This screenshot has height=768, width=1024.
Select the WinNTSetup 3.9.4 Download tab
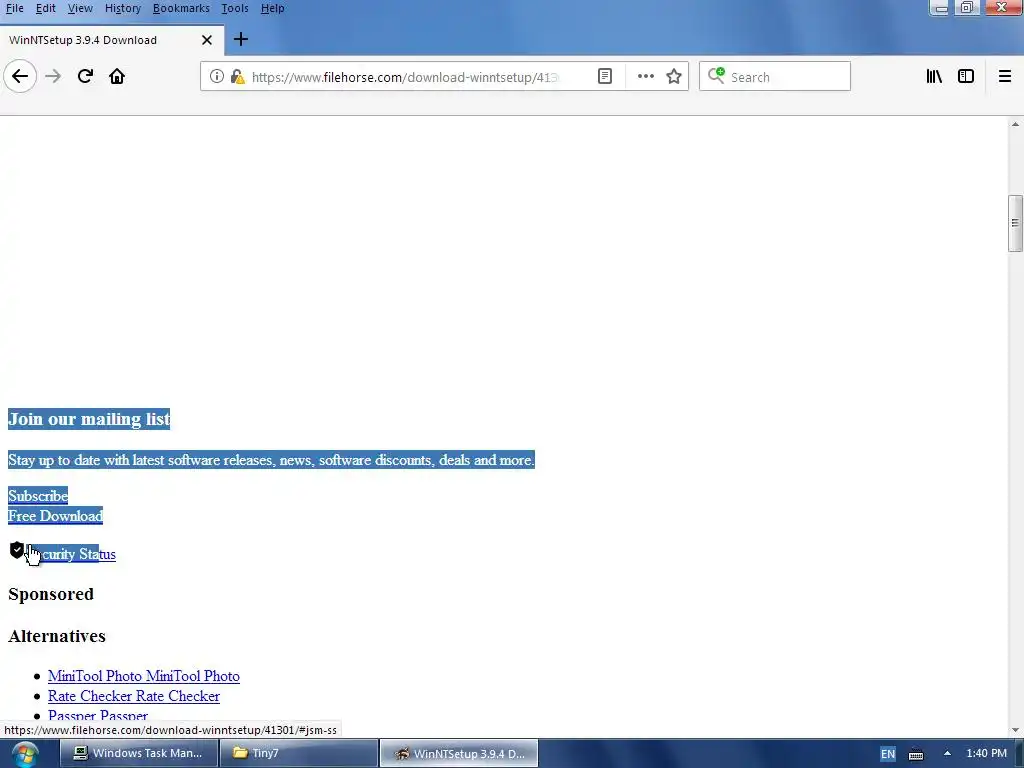(x=112, y=40)
